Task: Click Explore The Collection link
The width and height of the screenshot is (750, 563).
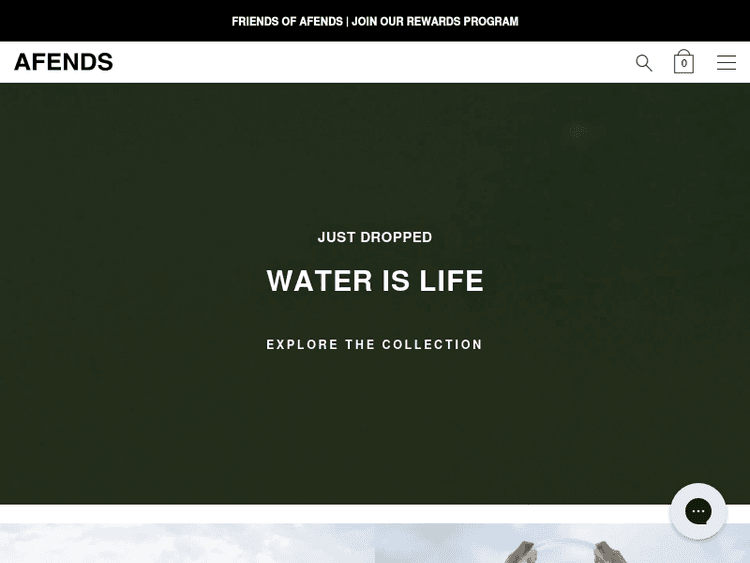Action: (375, 344)
